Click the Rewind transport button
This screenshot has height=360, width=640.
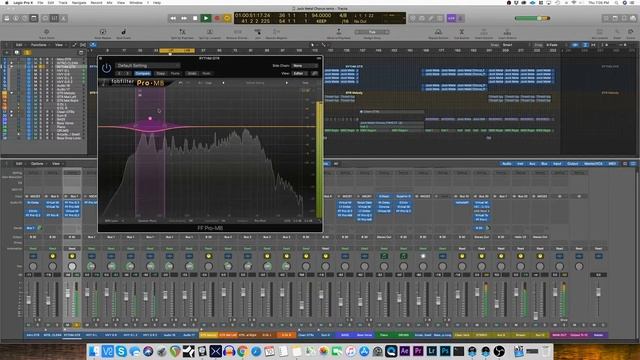tap(173, 18)
